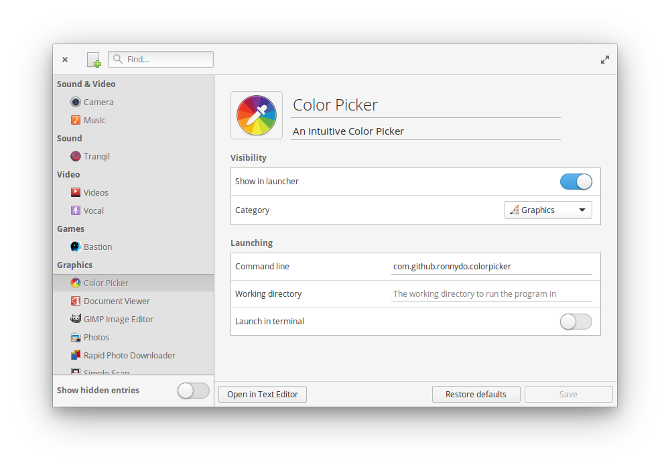The height and width of the screenshot is (469, 670).
Task: Click the Games category header
Action: tap(71, 229)
